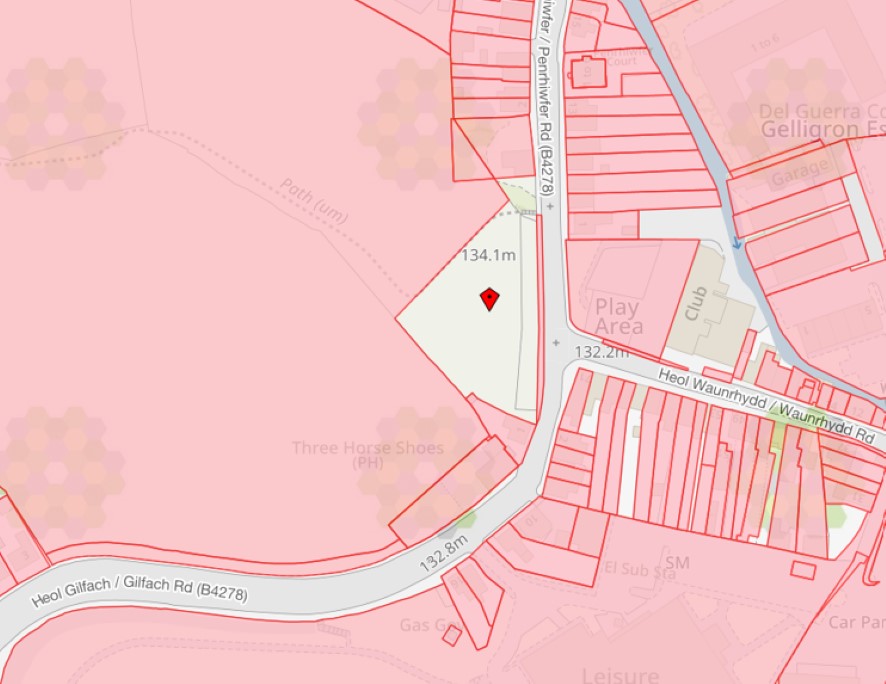Image resolution: width=886 pixels, height=684 pixels.
Task: Click the 132.8m spot height on road
Action: pyautogui.click(x=444, y=554)
